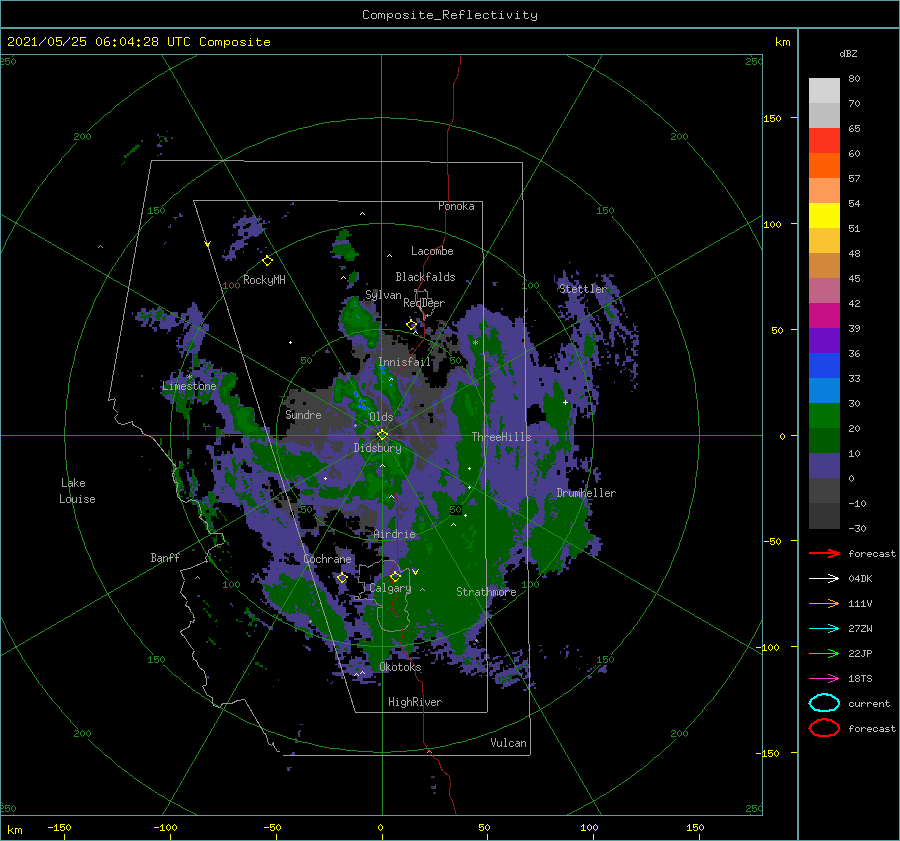Screen dimensions: 900x841
Task: Click the dBZ legend heading
Action: click(848, 53)
